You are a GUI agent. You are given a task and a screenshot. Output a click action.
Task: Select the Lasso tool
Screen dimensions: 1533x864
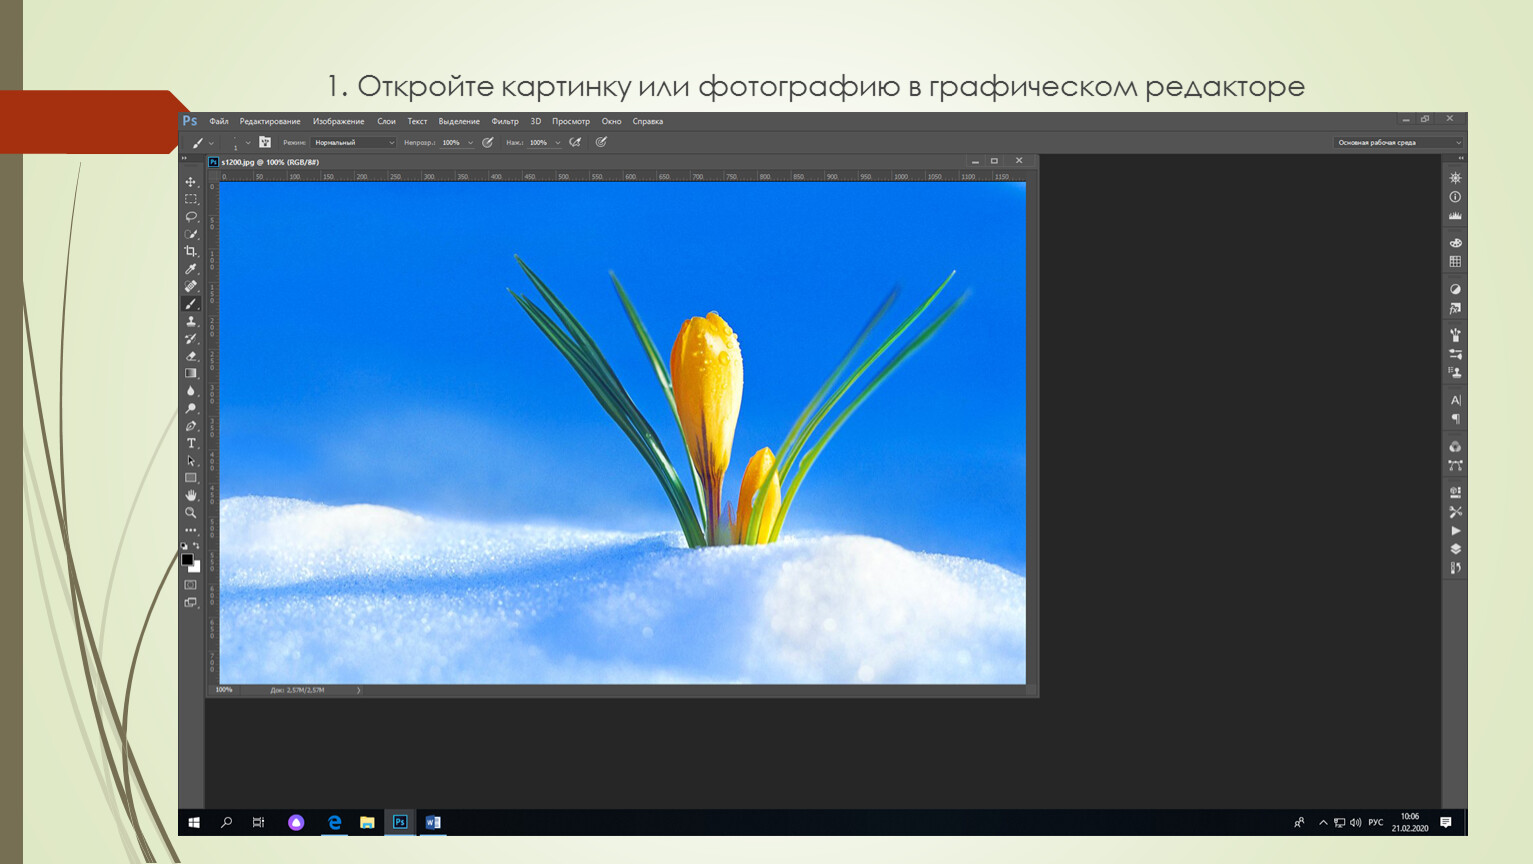coord(190,217)
